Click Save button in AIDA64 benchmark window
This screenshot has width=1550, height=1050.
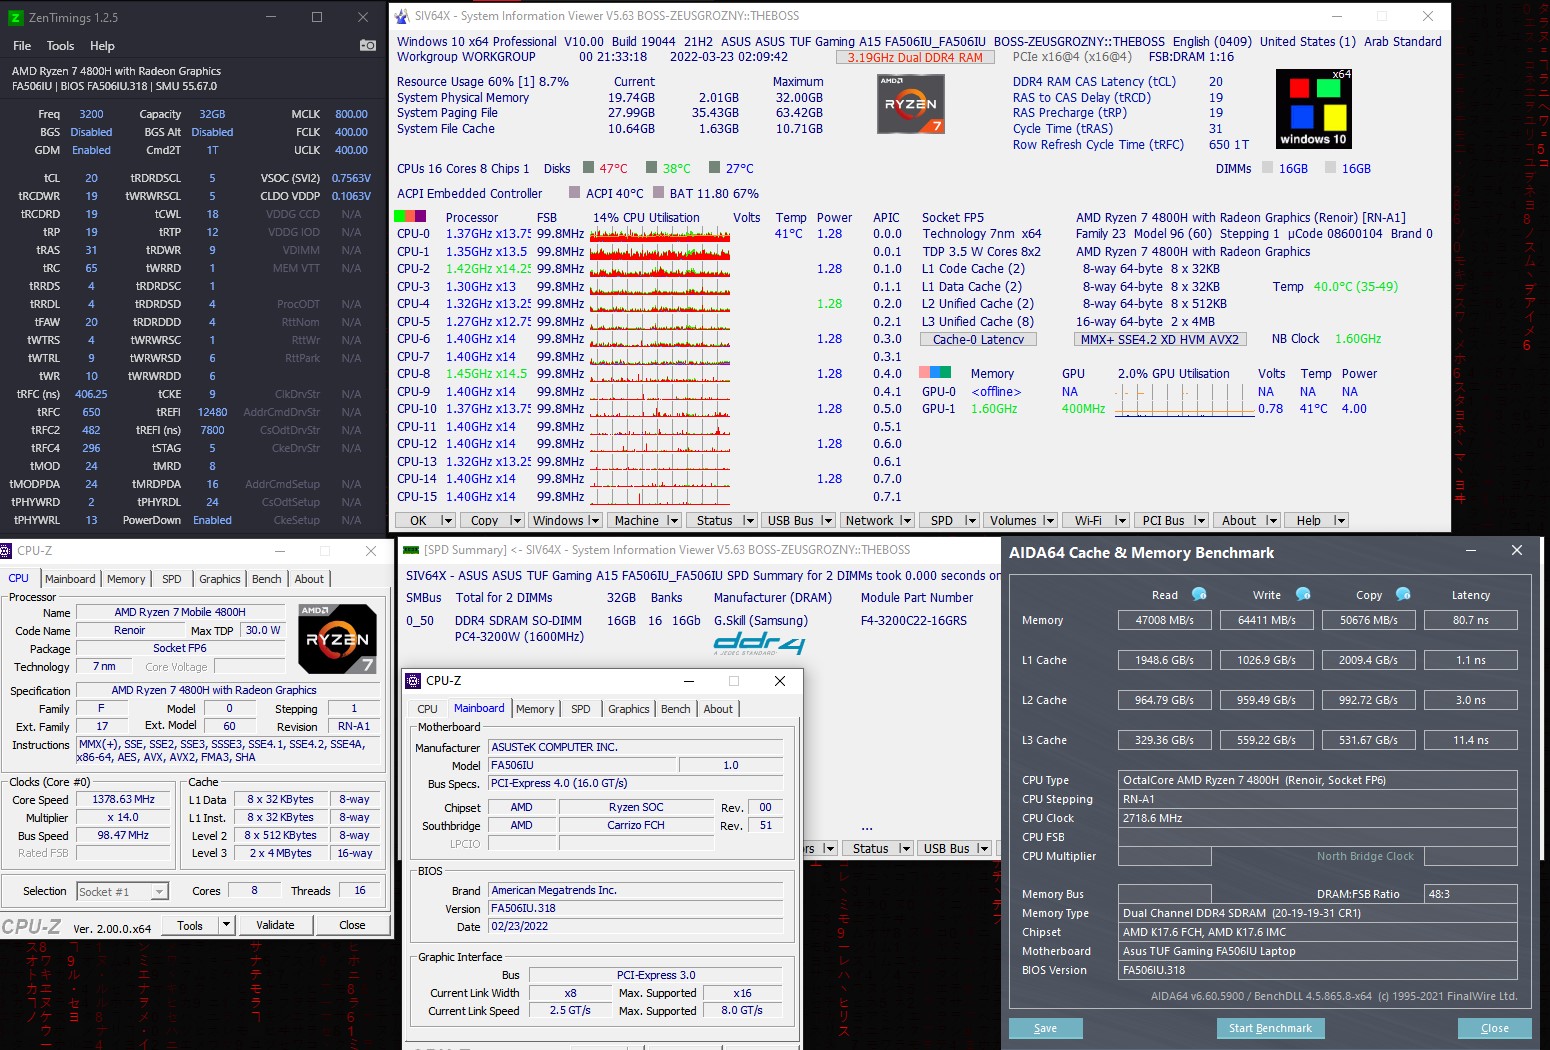point(1046,1028)
